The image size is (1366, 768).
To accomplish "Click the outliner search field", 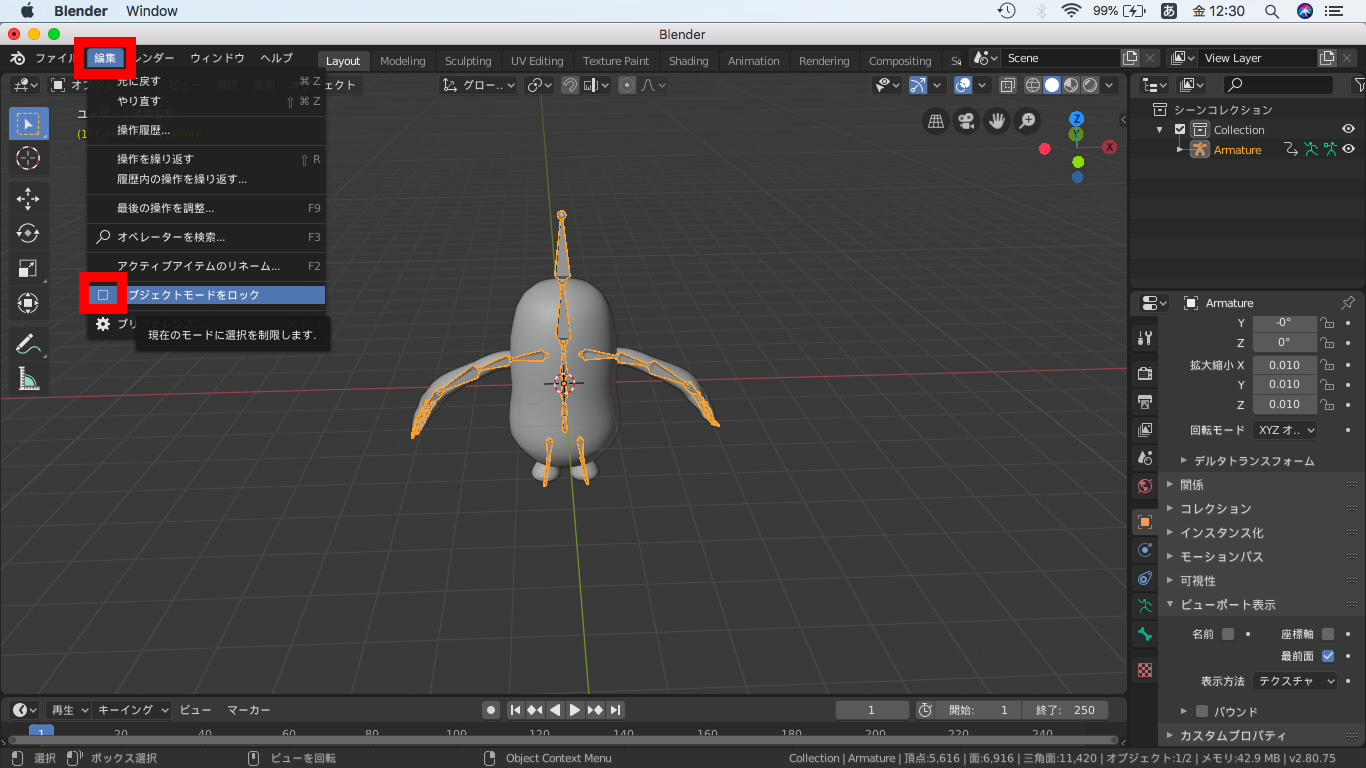I will (x=1278, y=86).
